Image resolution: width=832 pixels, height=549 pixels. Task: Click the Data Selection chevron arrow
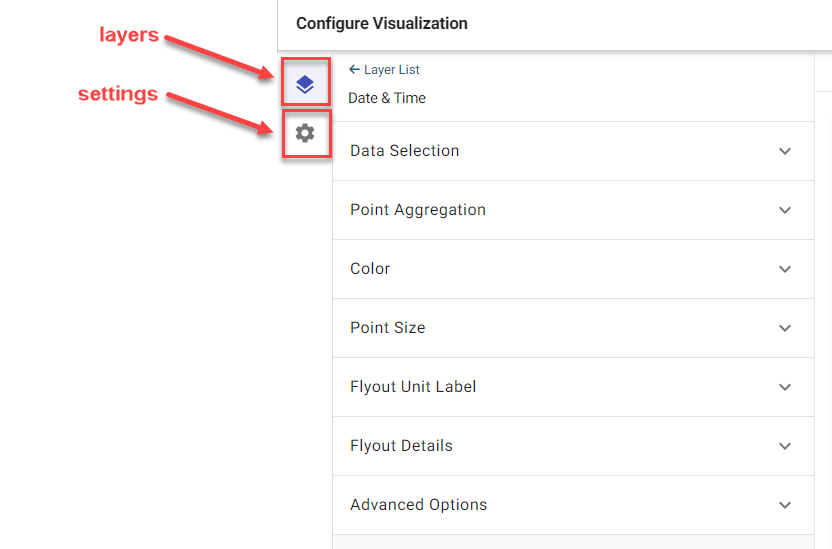coord(785,151)
